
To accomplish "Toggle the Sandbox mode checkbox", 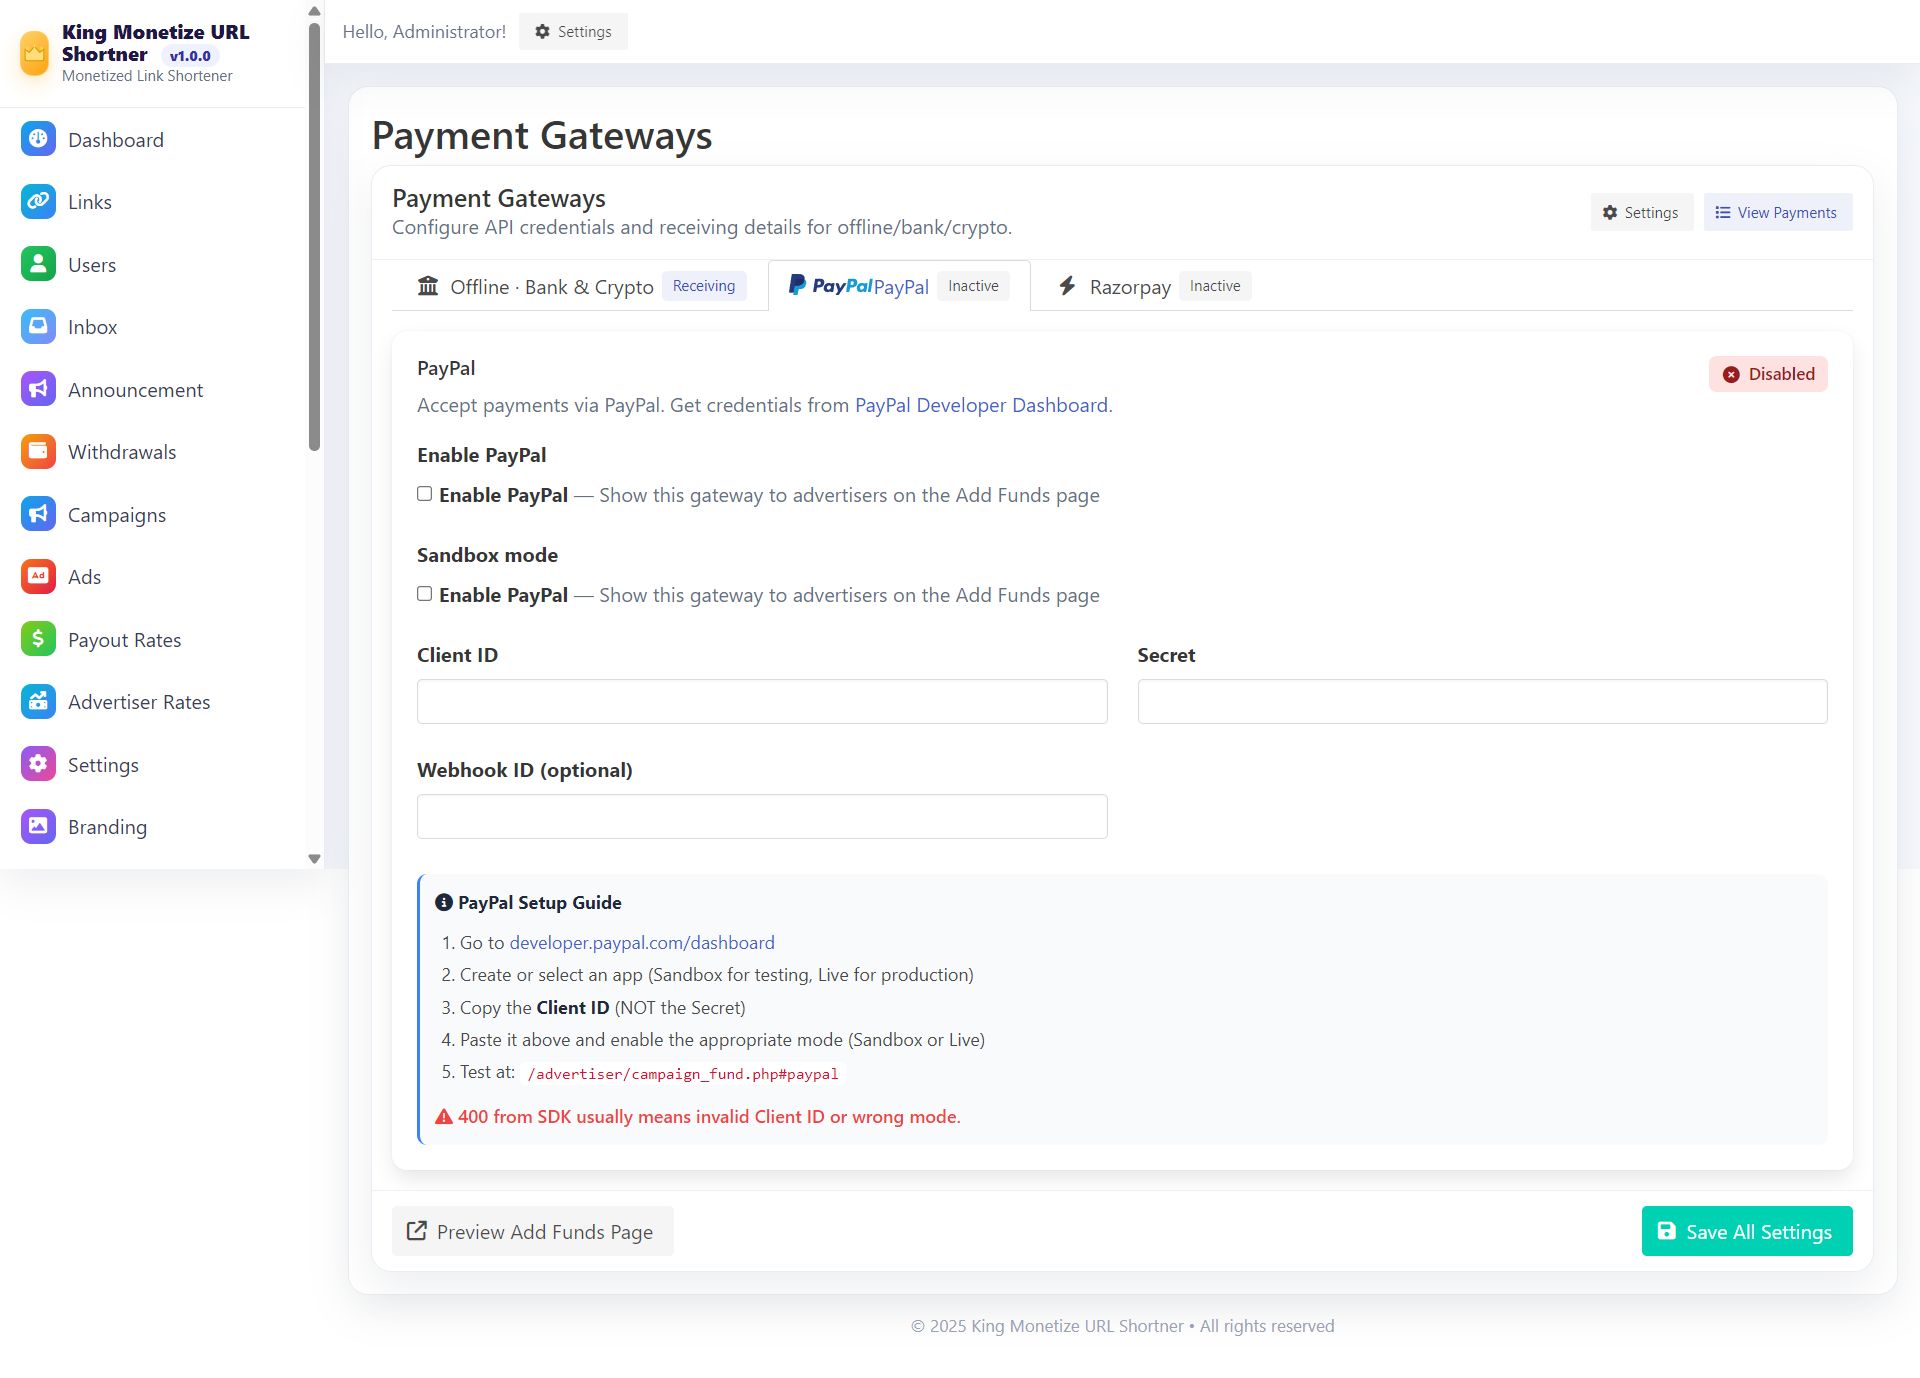I will point(425,594).
